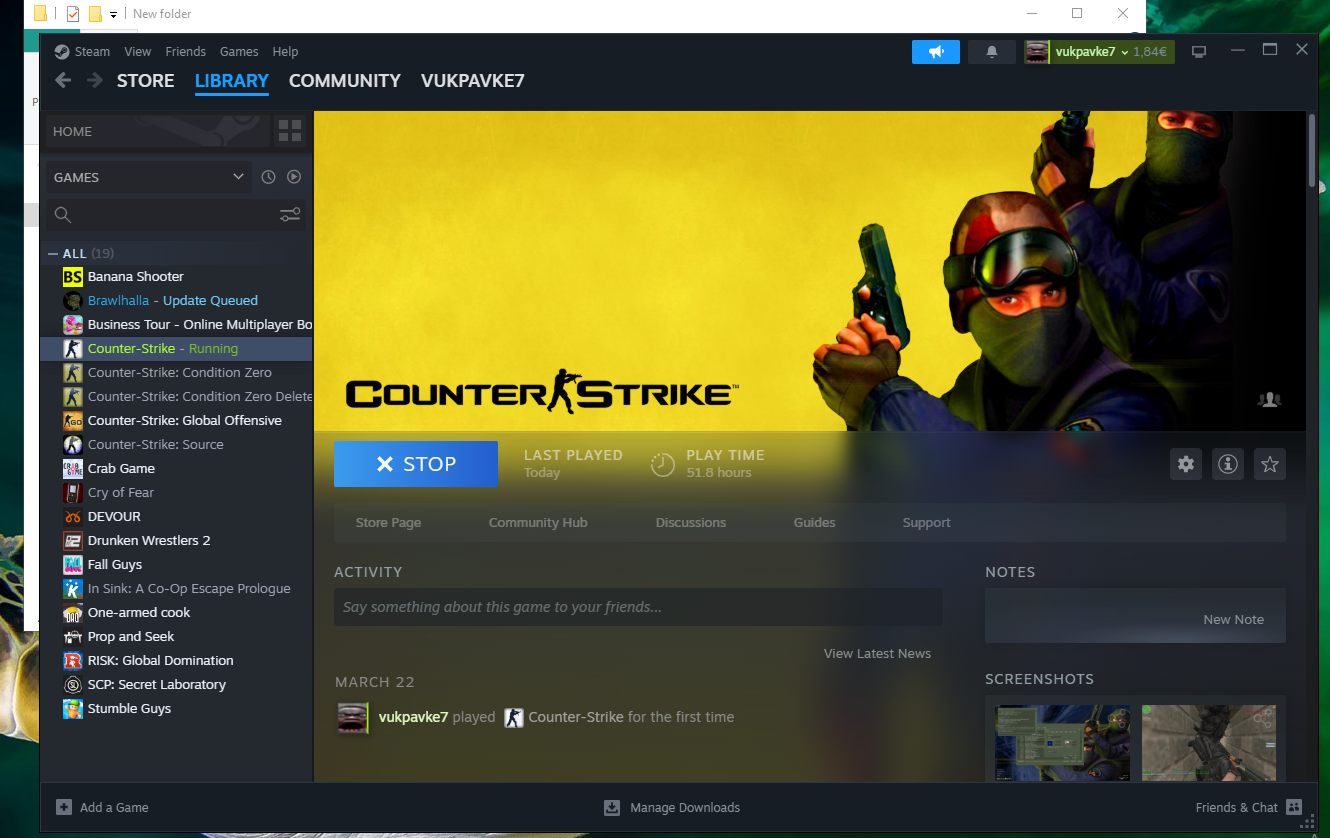This screenshot has height=838, width=1330.
Task: Select Fall Guys in the library list
Action: [115, 565]
